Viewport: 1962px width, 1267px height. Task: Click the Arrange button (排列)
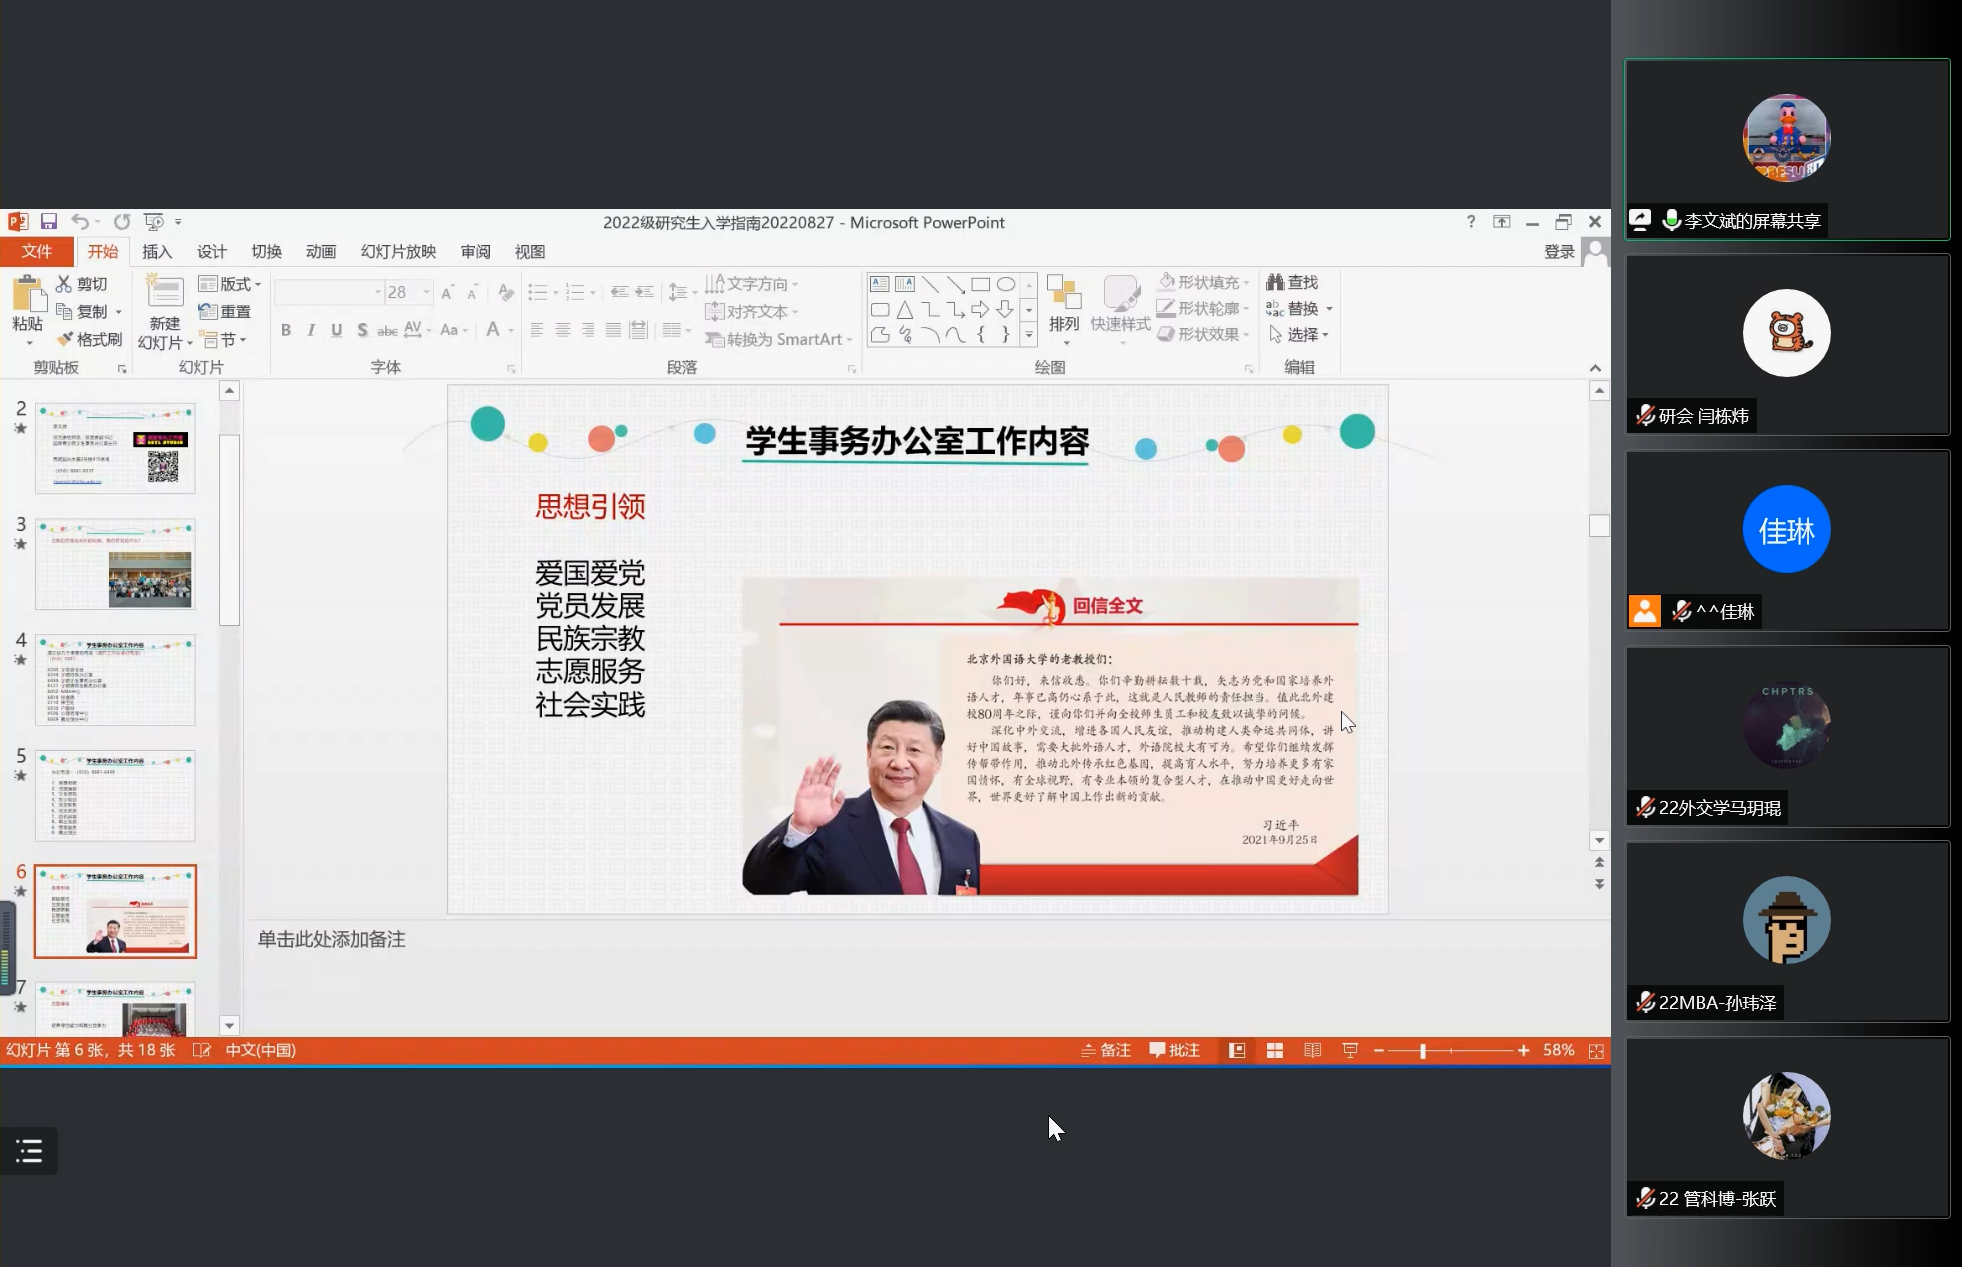pyautogui.click(x=1064, y=305)
